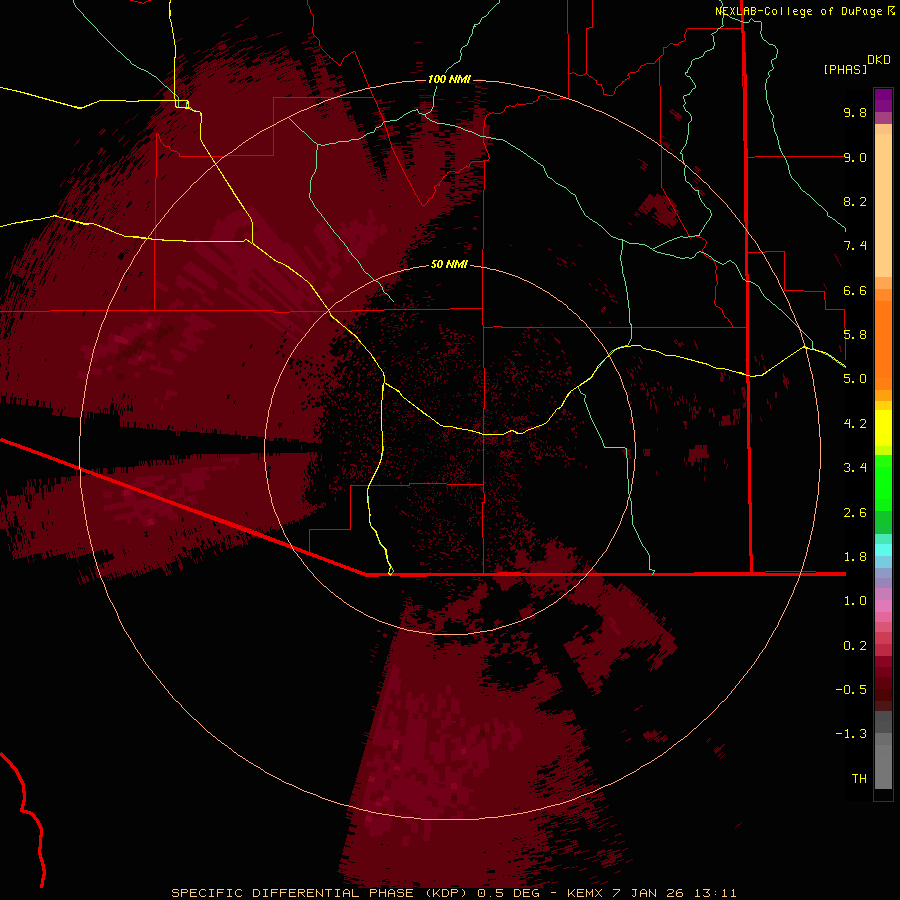Click the 9.0 value on the legend
The image size is (900, 900).
click(x=855, y=157)
